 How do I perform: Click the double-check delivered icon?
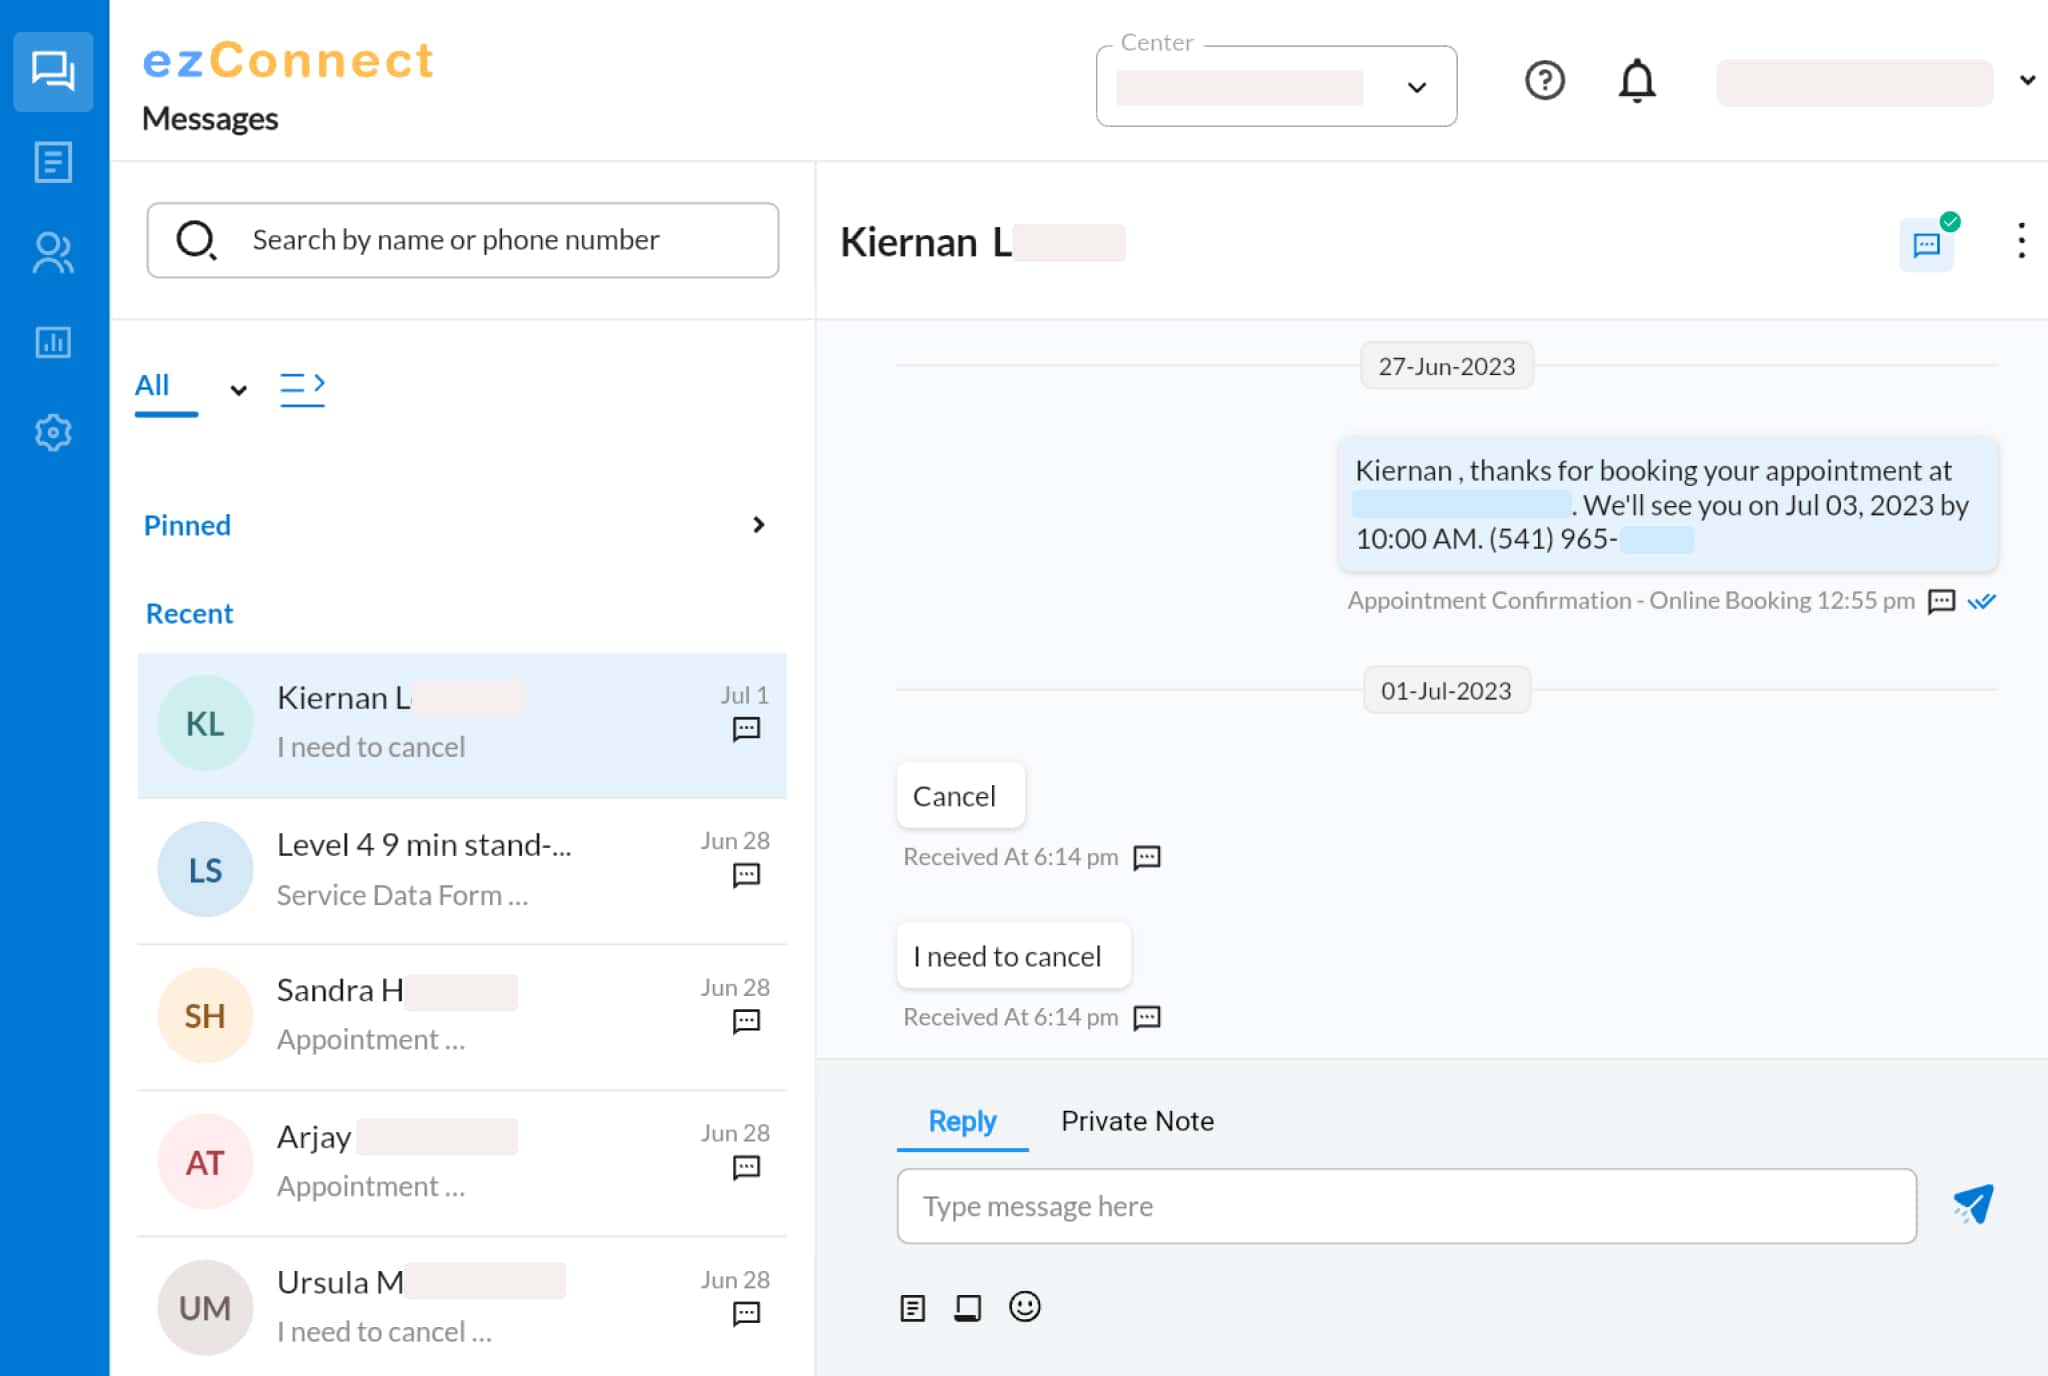tap(1981, 601)
